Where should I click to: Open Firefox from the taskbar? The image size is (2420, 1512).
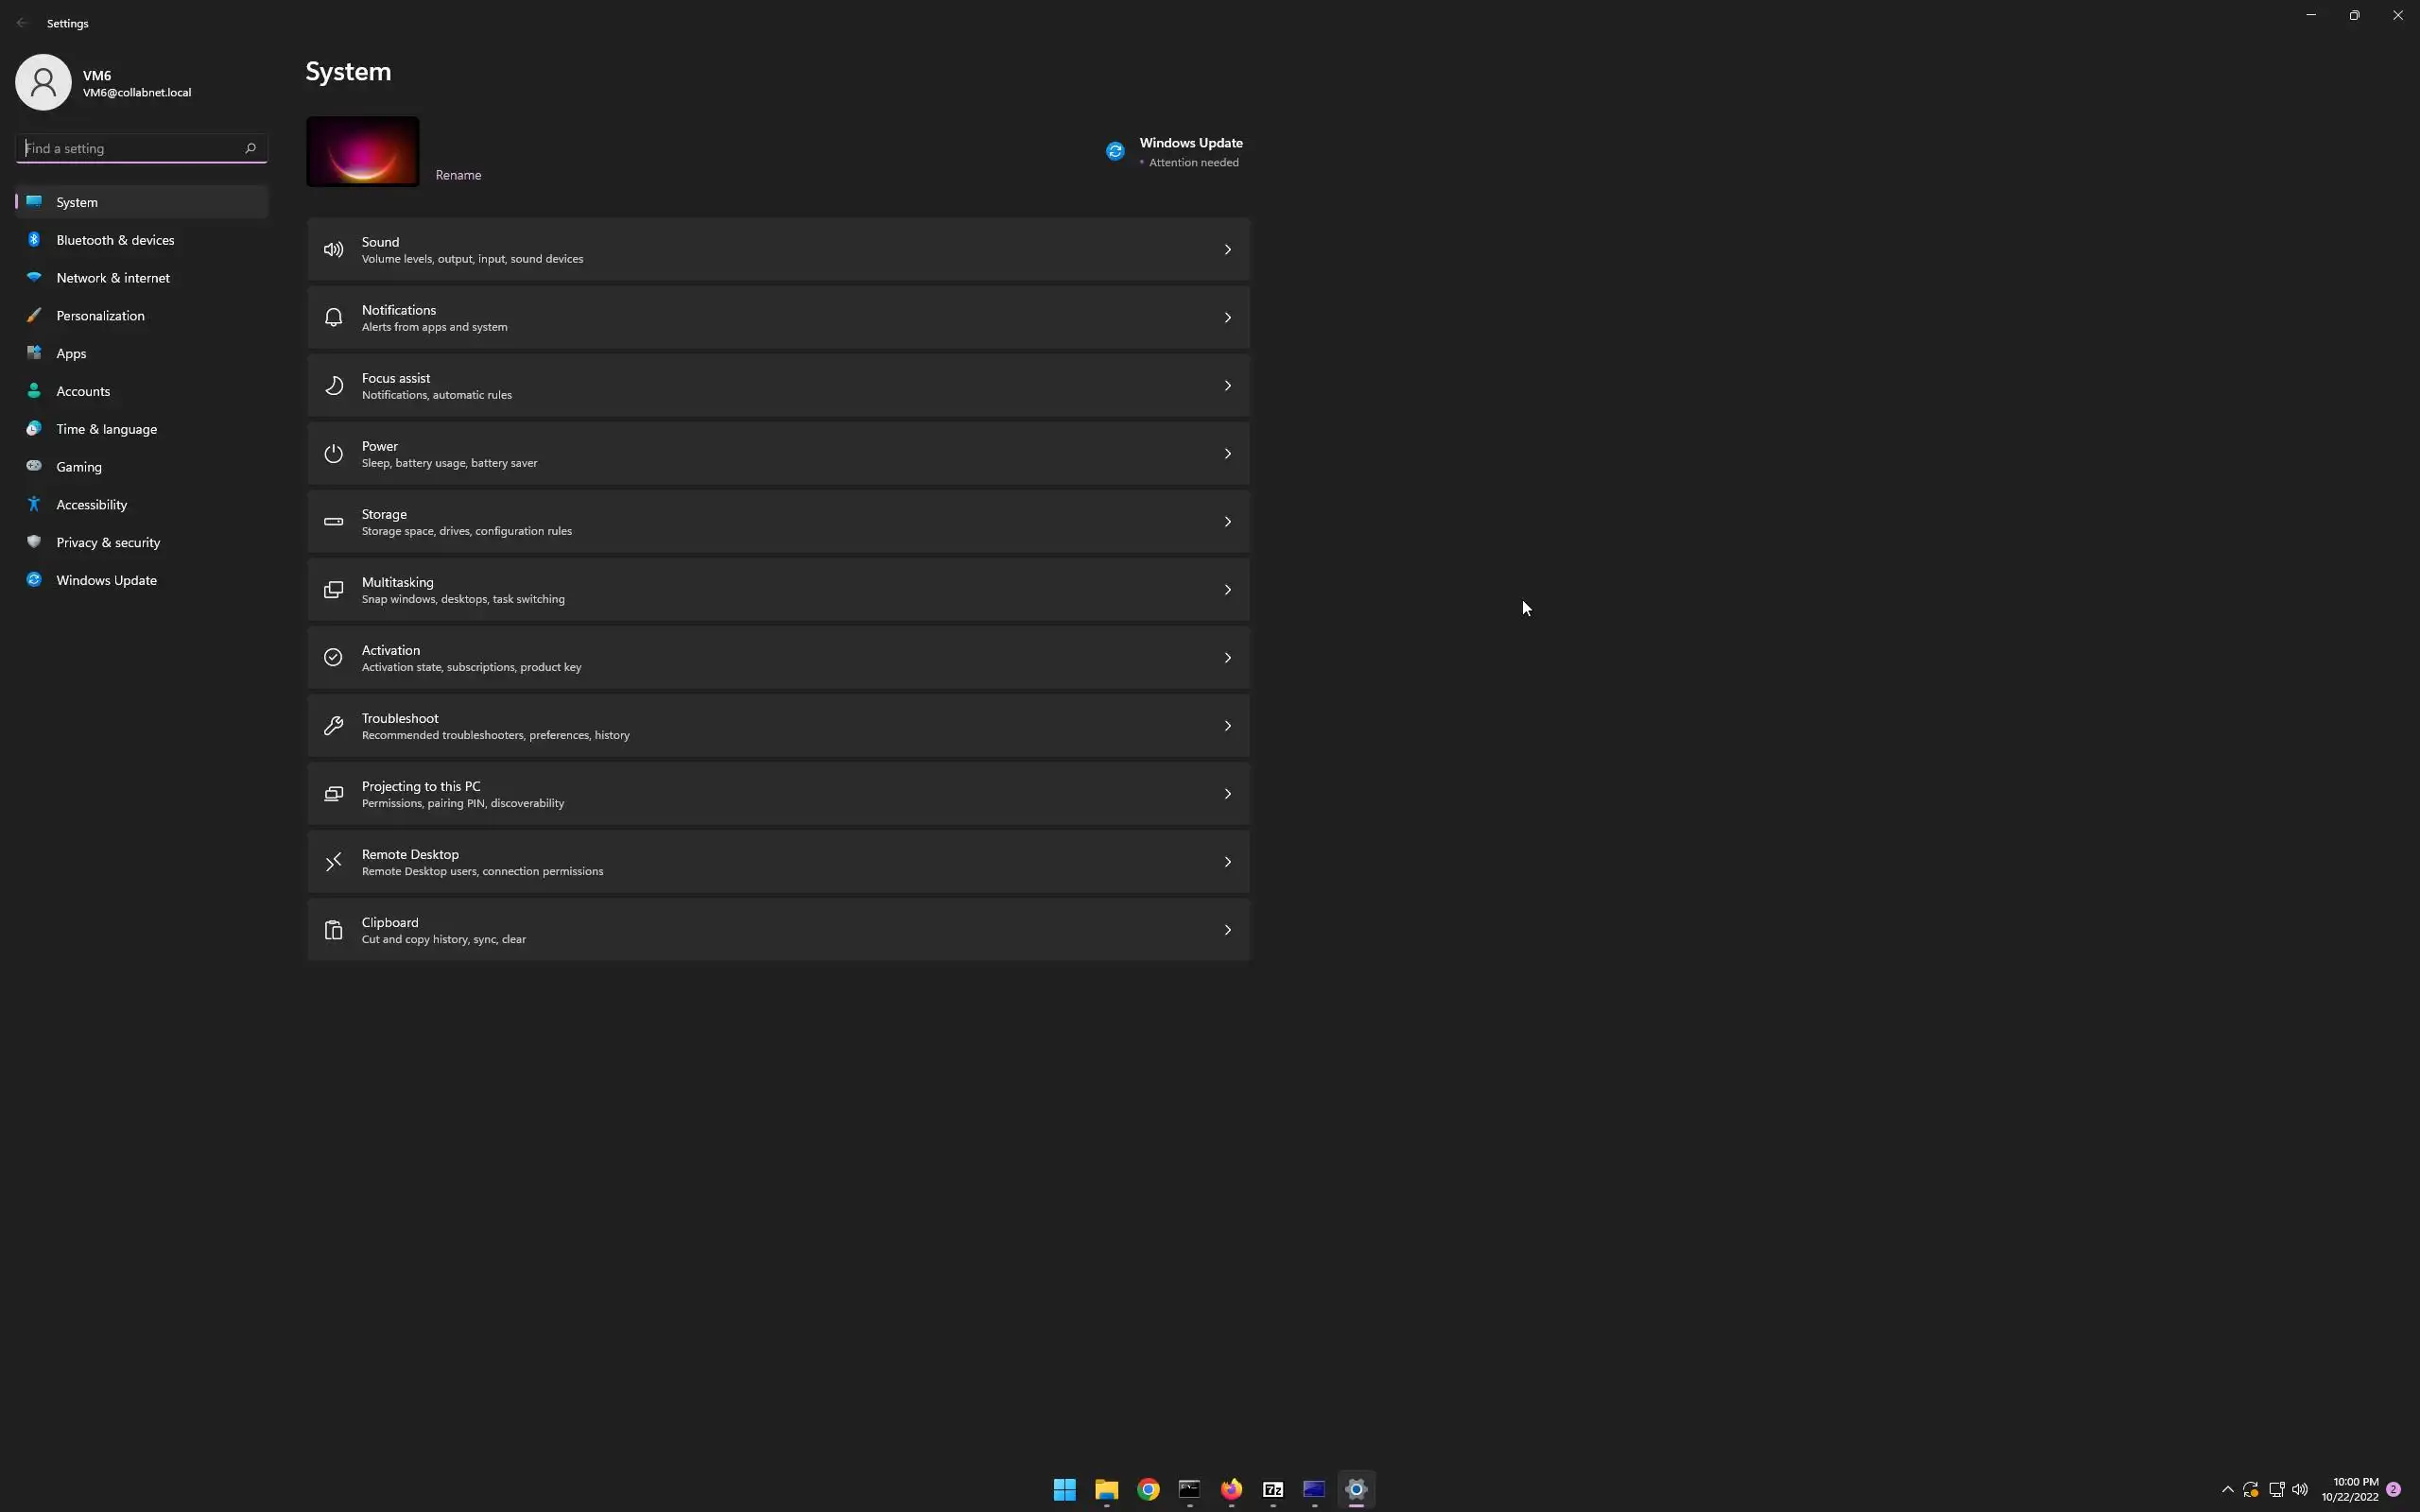pos(1231,1489)
